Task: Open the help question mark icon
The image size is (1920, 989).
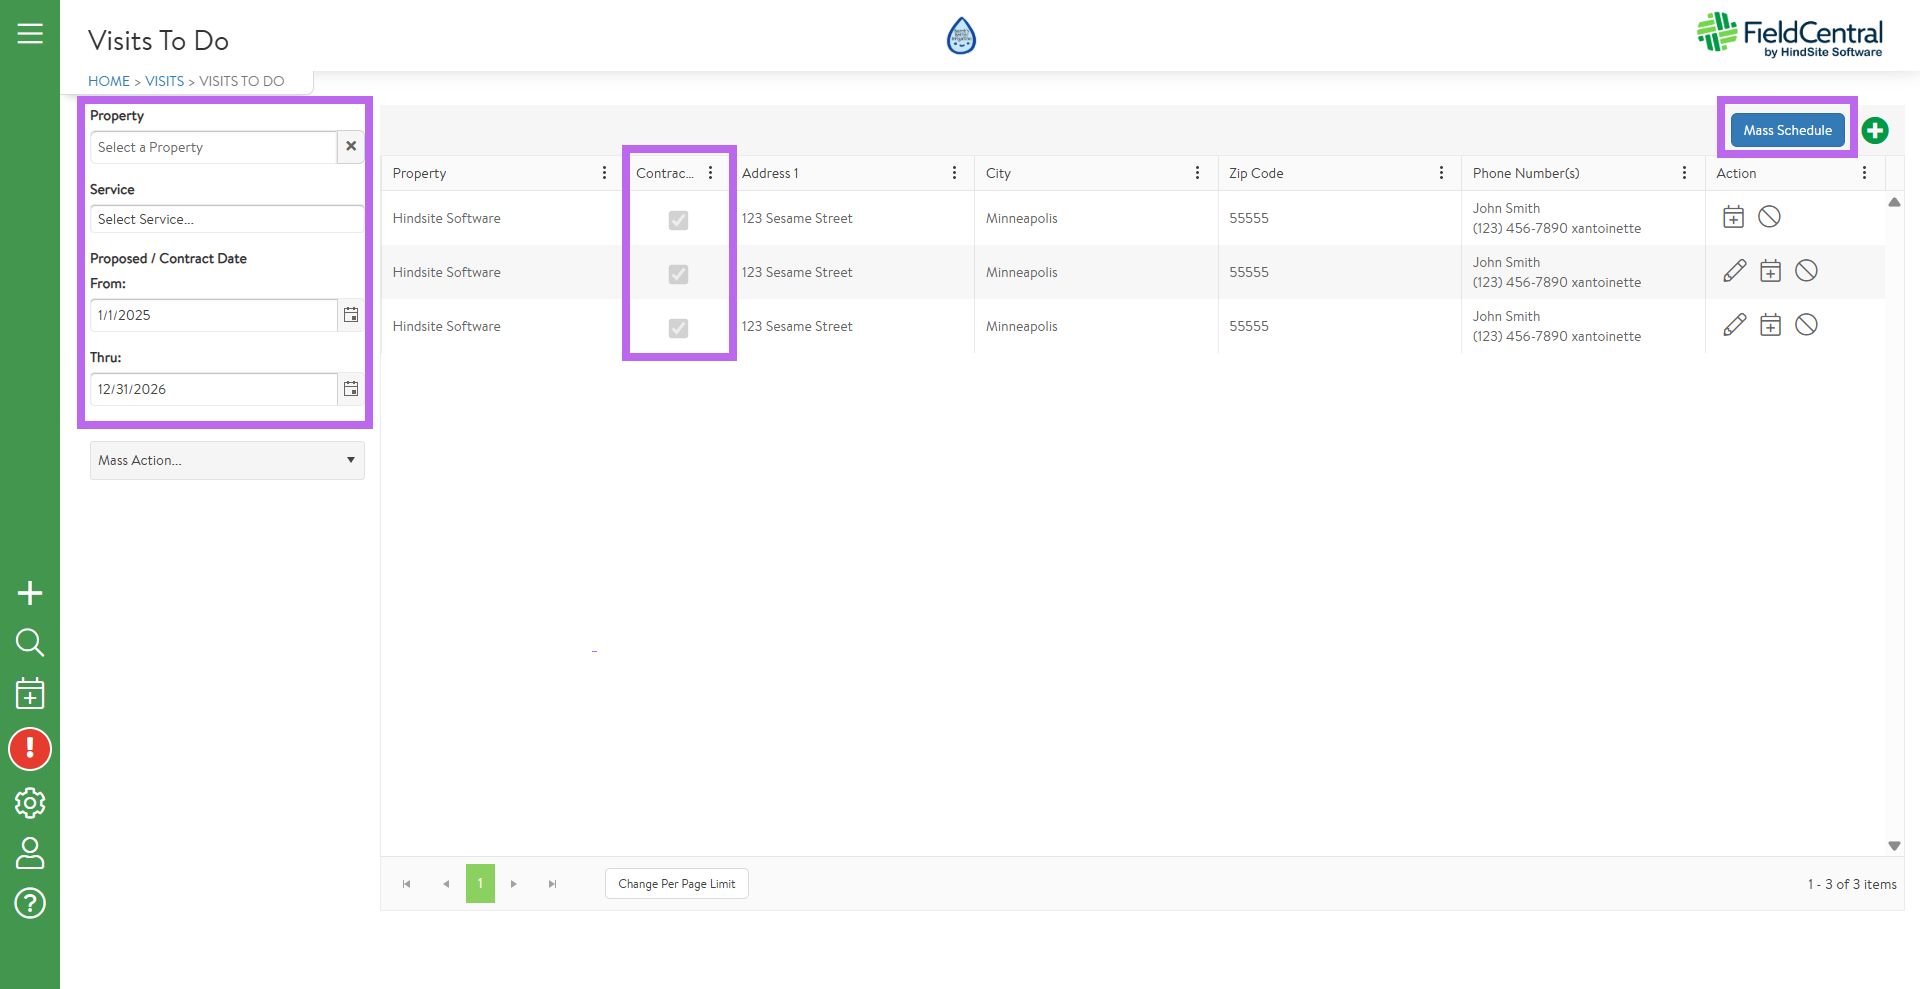Action: [x=30, y=903]
